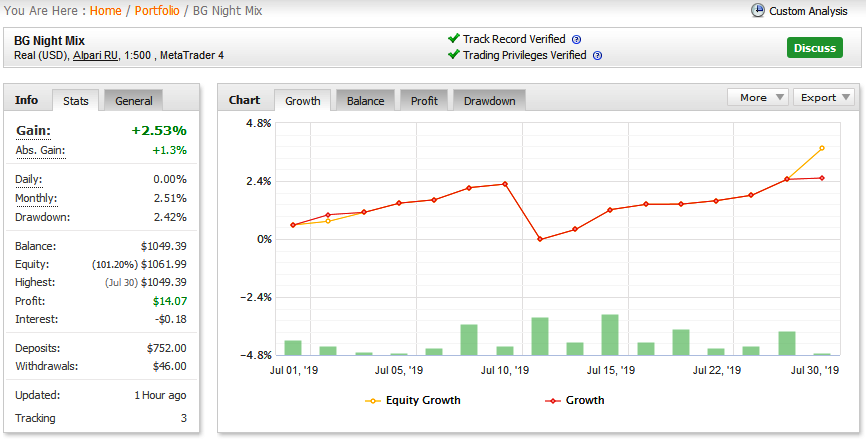The image size is (866, 444).
Task: Open the Portfolio breadcrumb link
Action: (x=157, y=10)
